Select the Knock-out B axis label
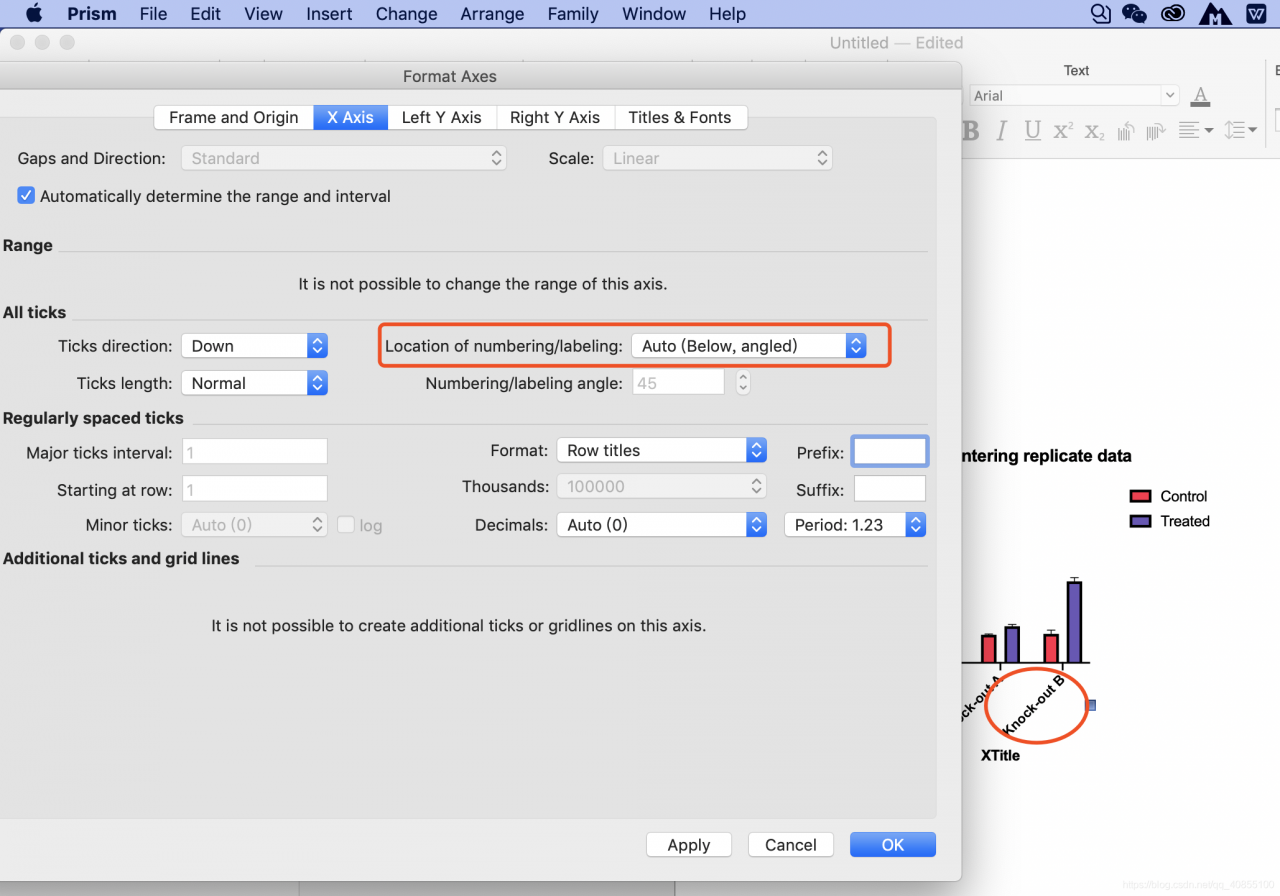The image size is (1280, 896). (1034, 706)
